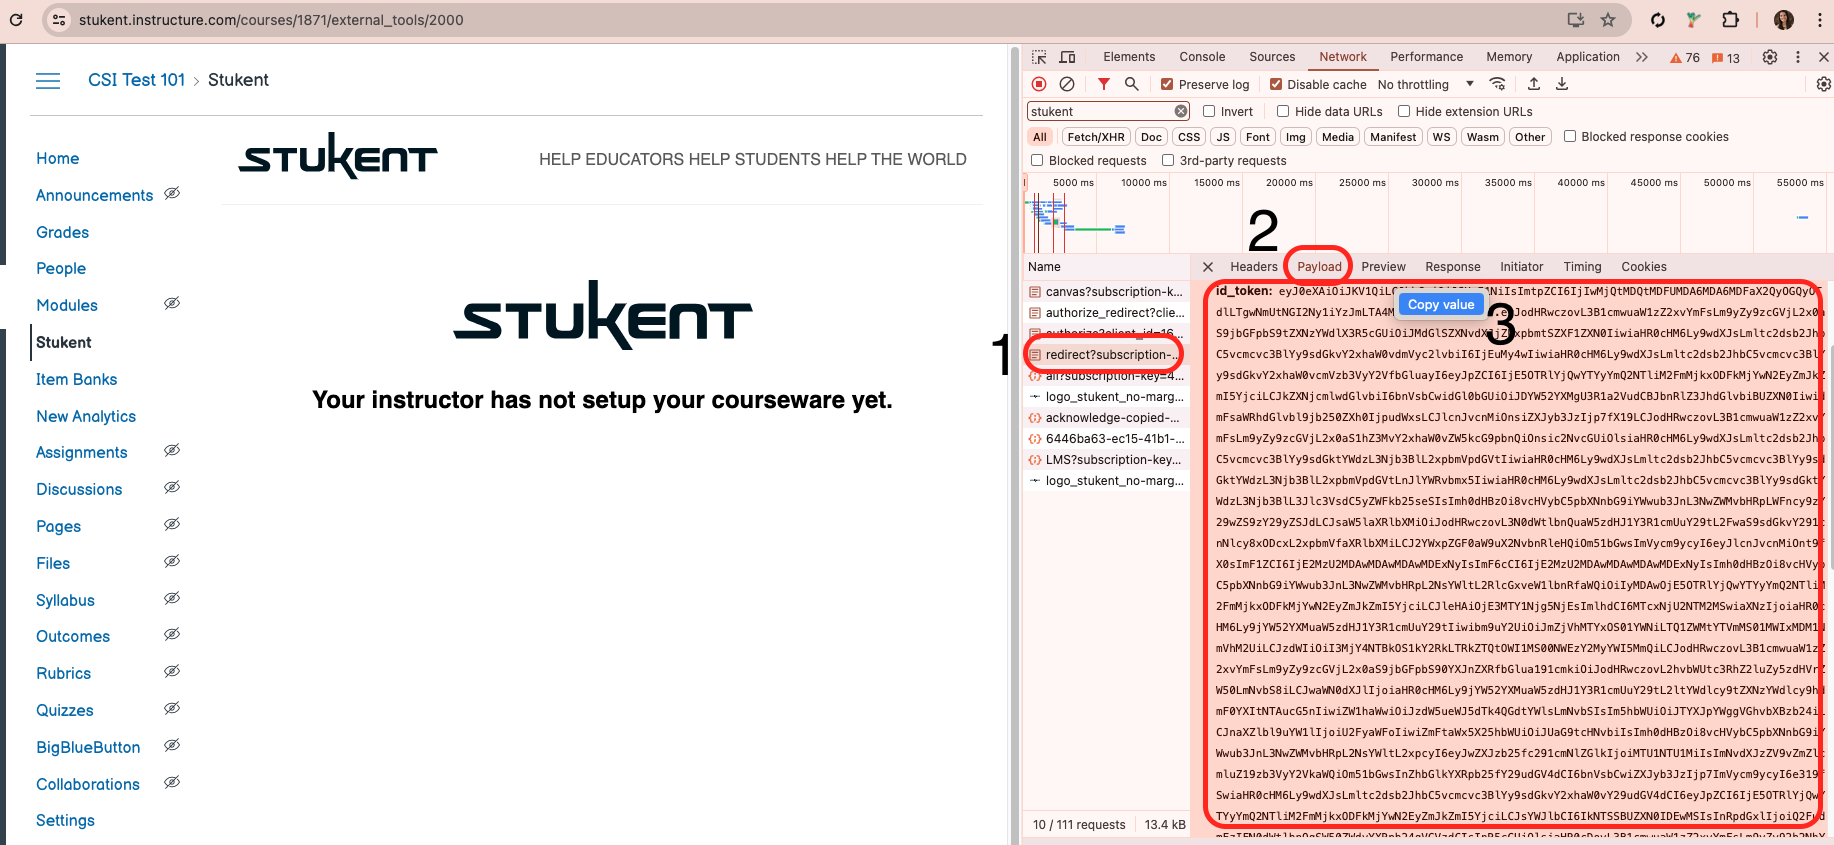Clear the stukent filter text
The height and width of the screenshot is (845, 1834).
[x=1181, y=111]
